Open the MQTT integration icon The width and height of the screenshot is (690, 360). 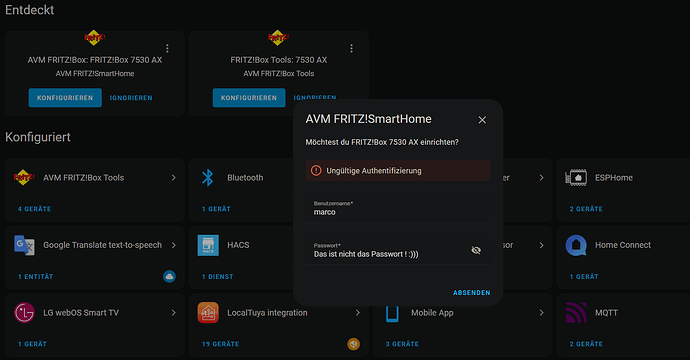point(576,313)
